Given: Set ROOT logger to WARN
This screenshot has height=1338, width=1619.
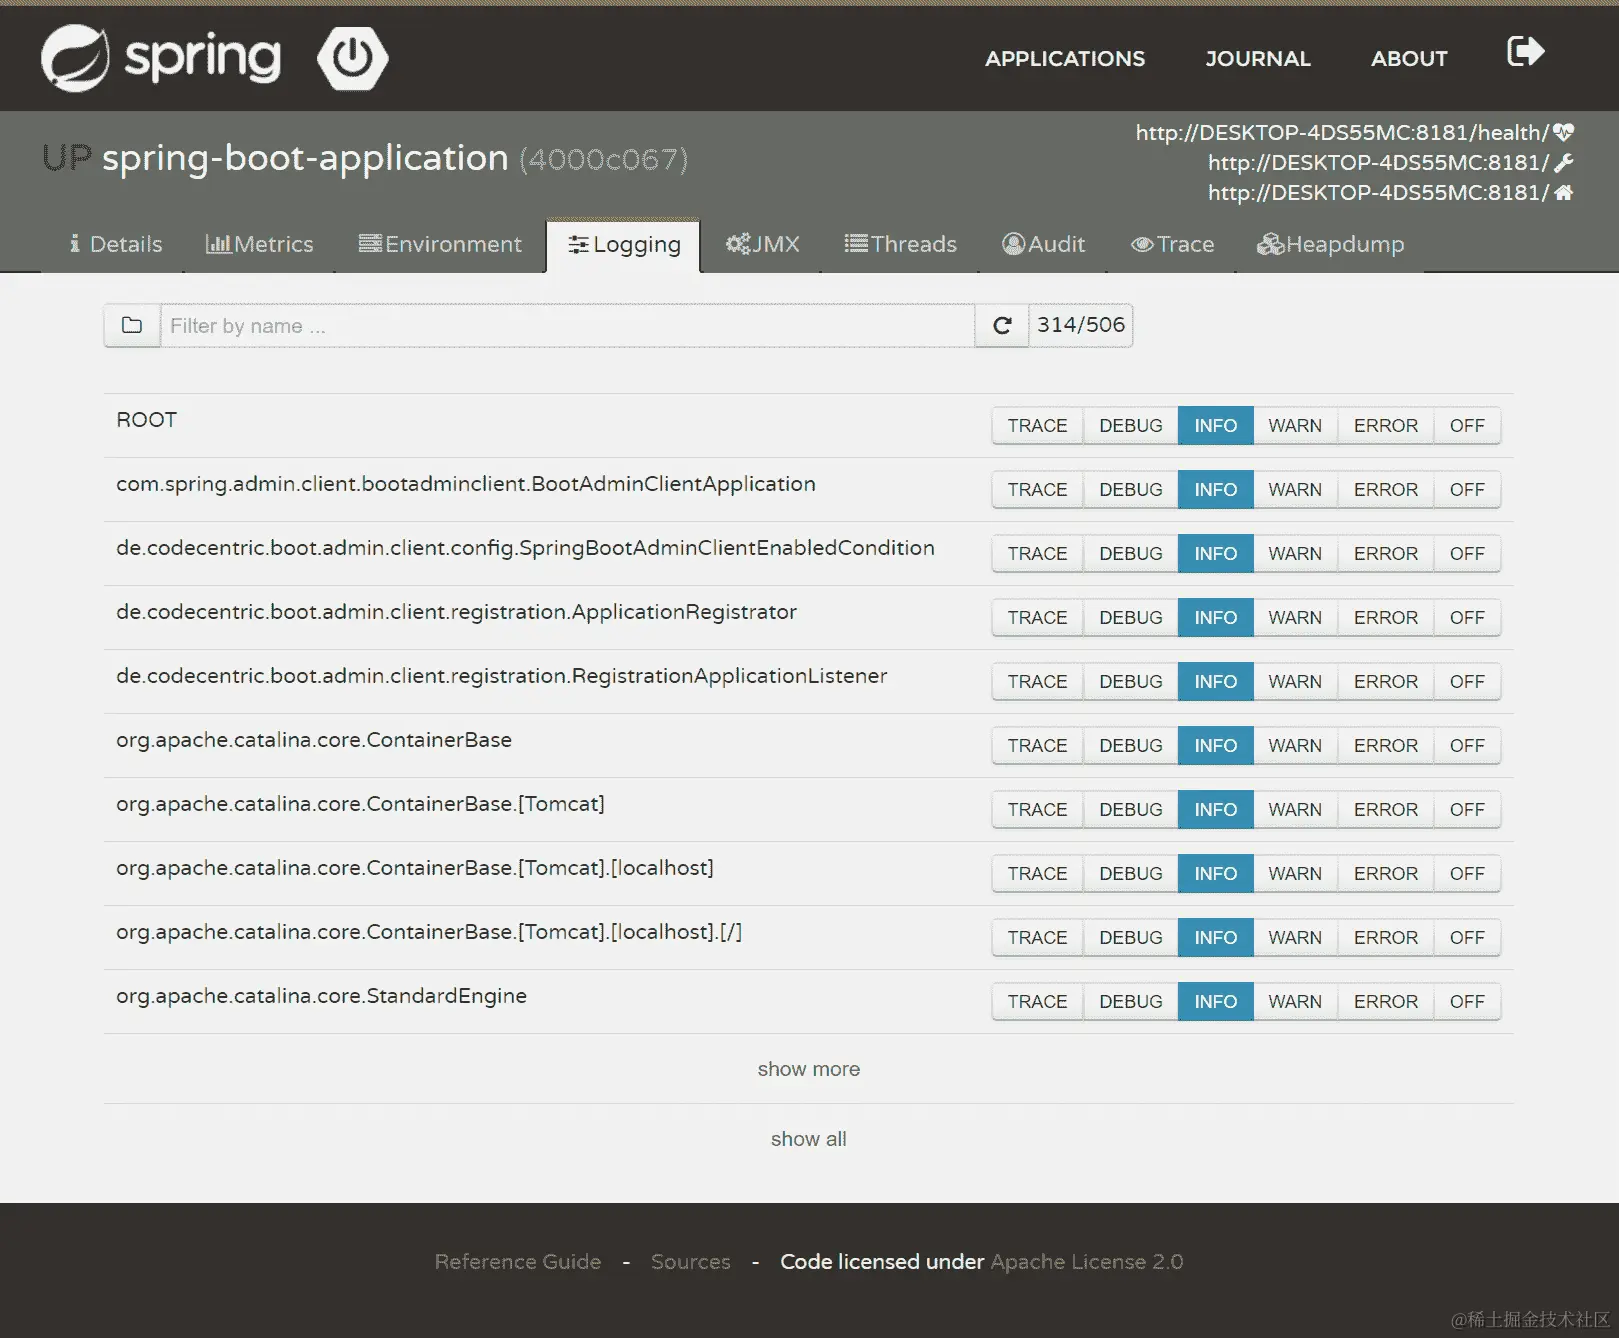Looking at the screenshot, I should coord(1295,425).
